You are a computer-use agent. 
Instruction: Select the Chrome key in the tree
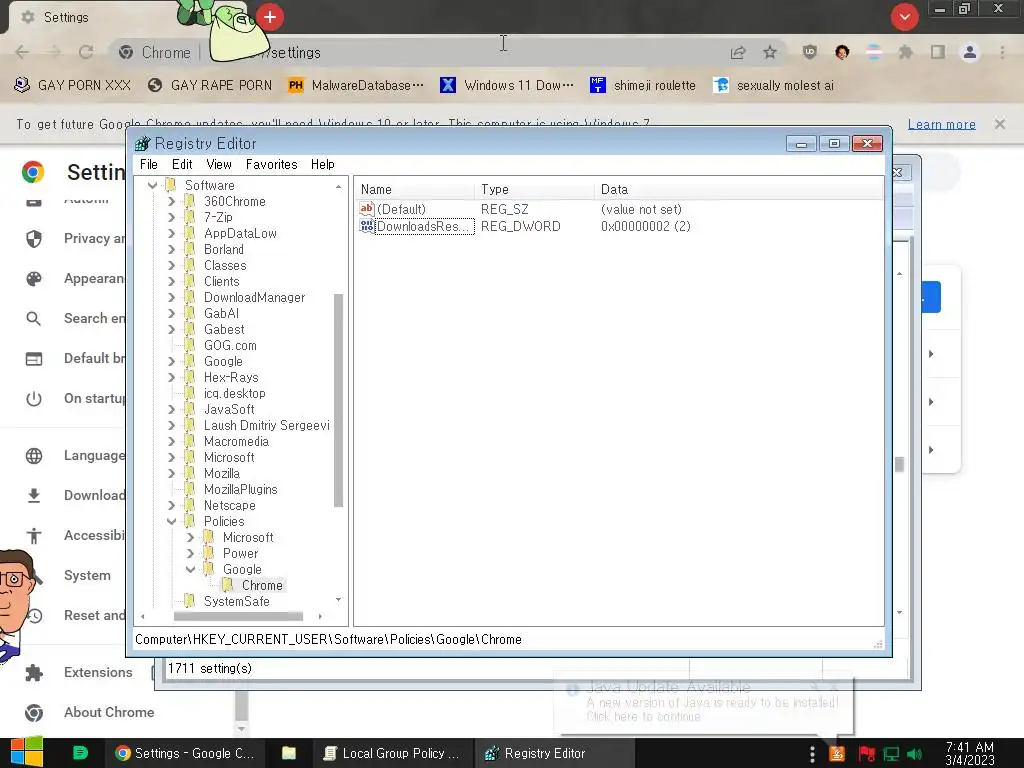tap(262, 585)
